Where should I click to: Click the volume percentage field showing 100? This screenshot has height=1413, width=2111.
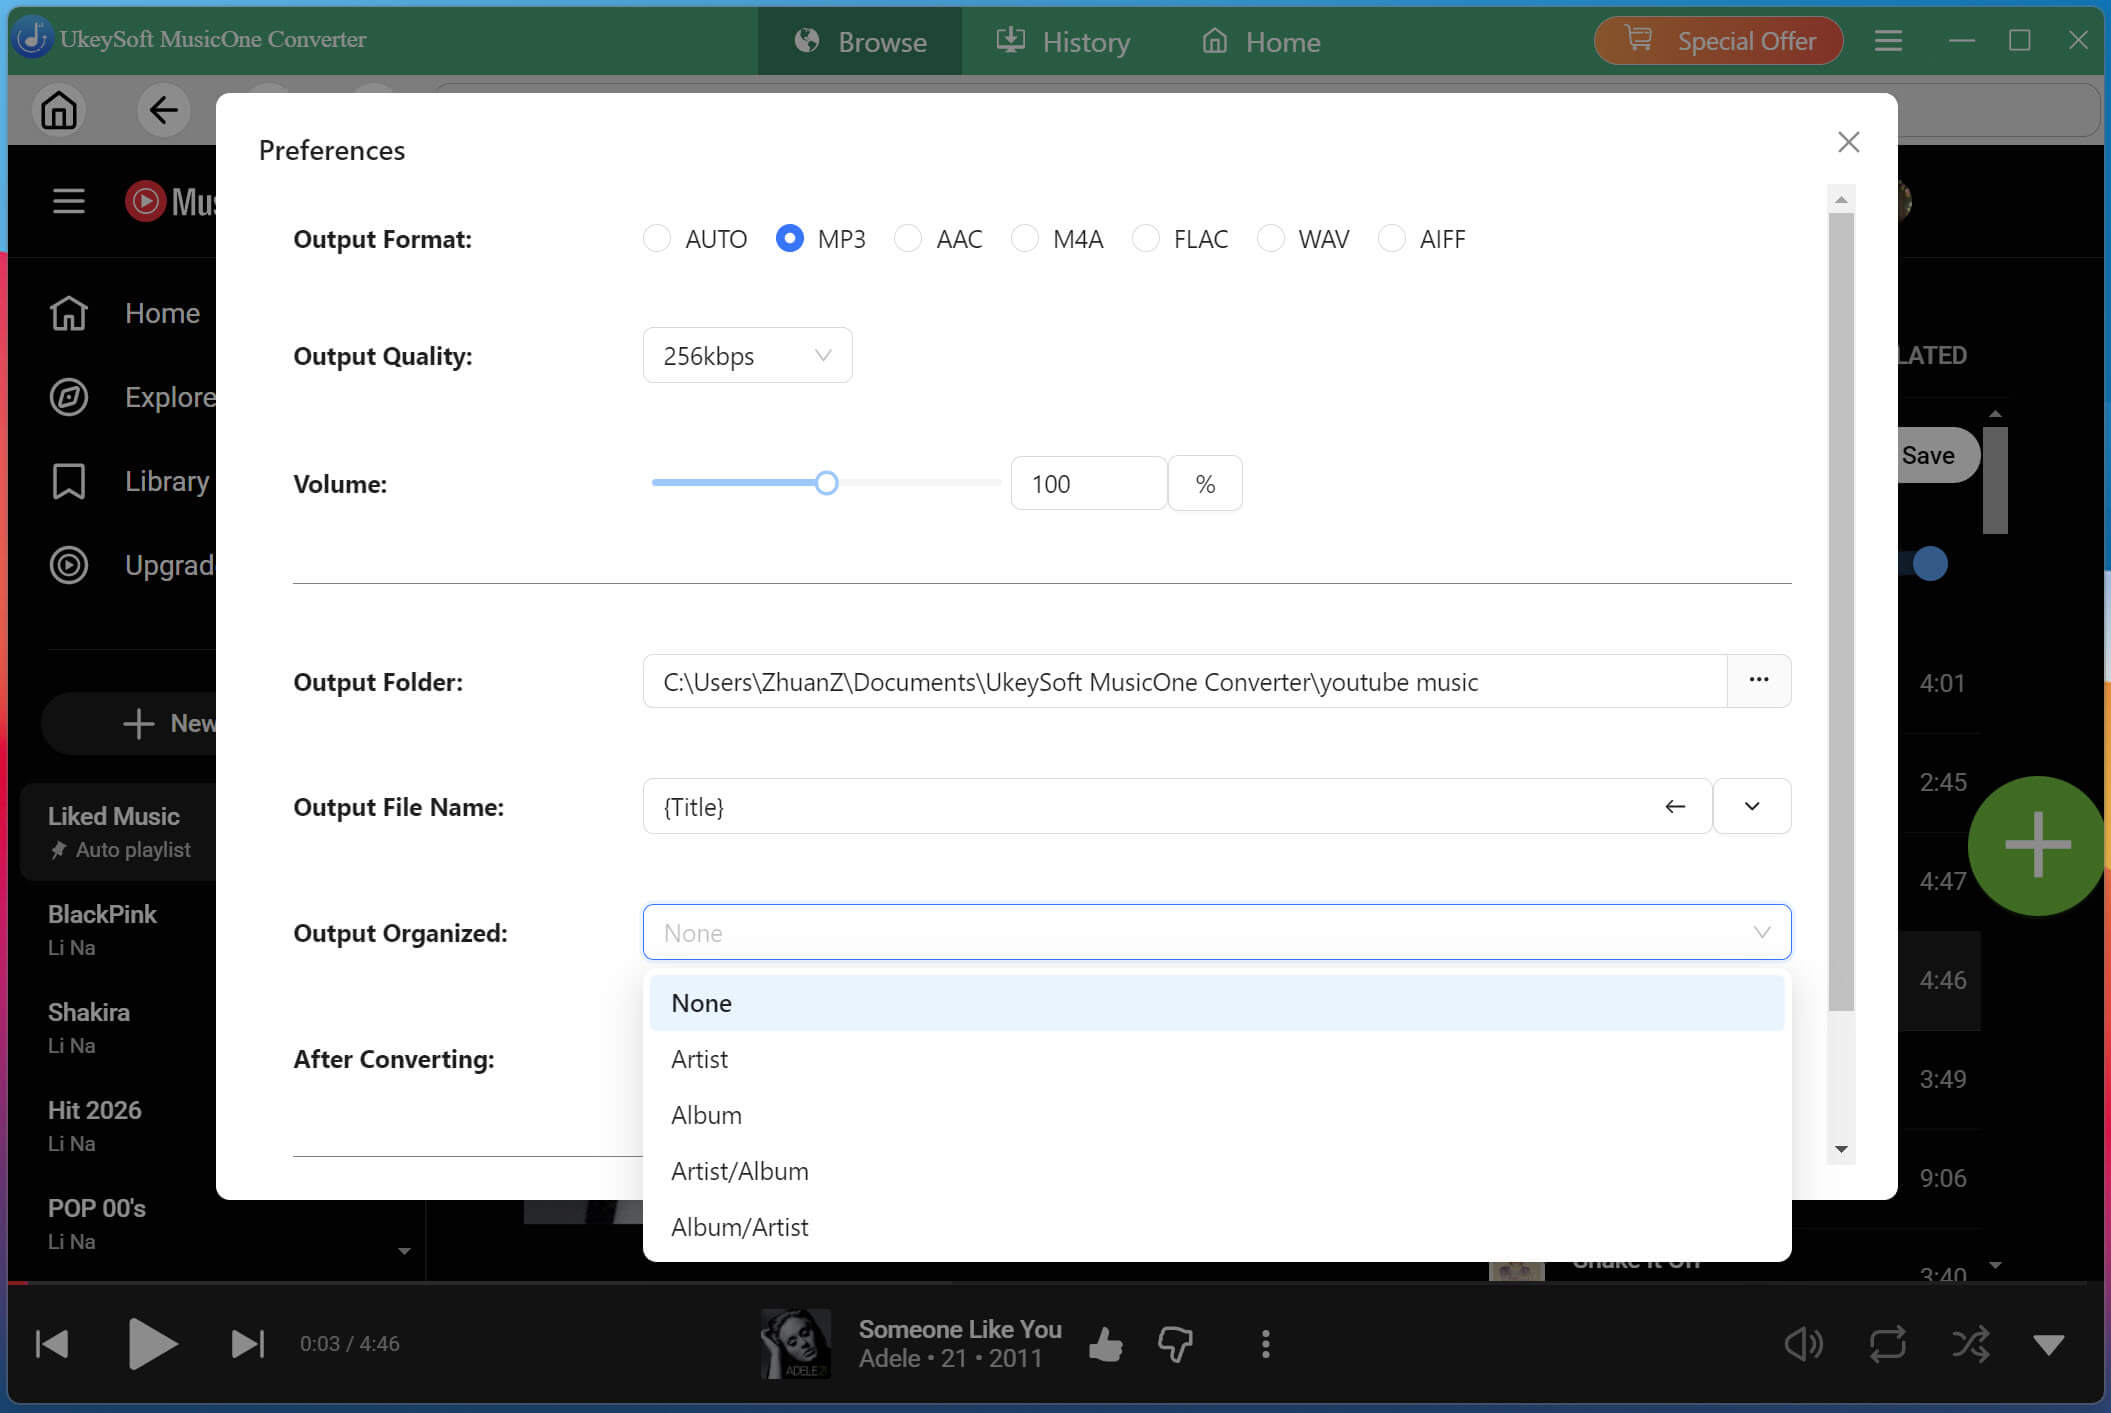[1088, 483]
